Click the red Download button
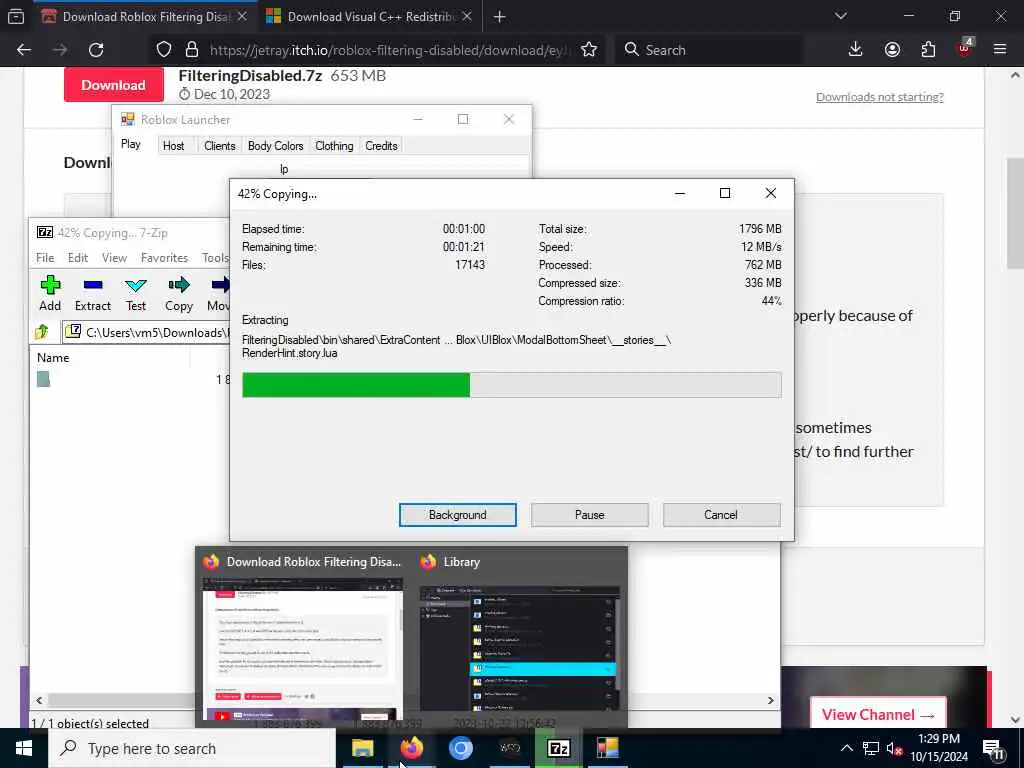1024x768 pixels. tap(113, 85)
